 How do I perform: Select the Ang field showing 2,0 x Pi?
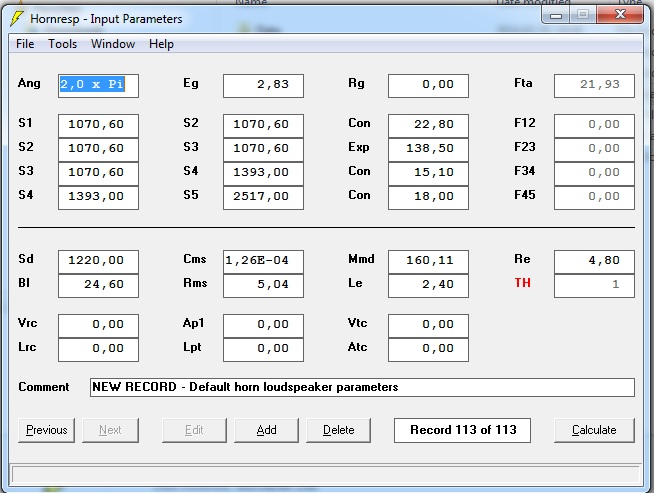point(98,86)
